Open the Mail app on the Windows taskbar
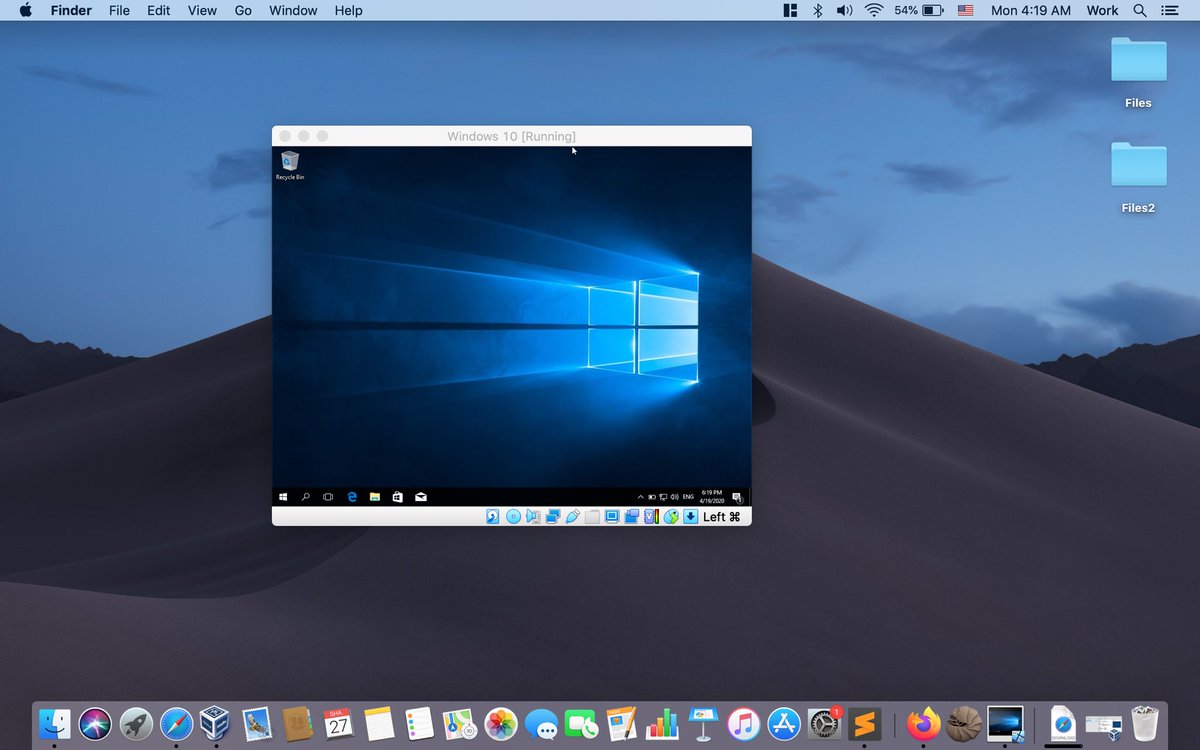1200x750 pixels. pos(421,497)
